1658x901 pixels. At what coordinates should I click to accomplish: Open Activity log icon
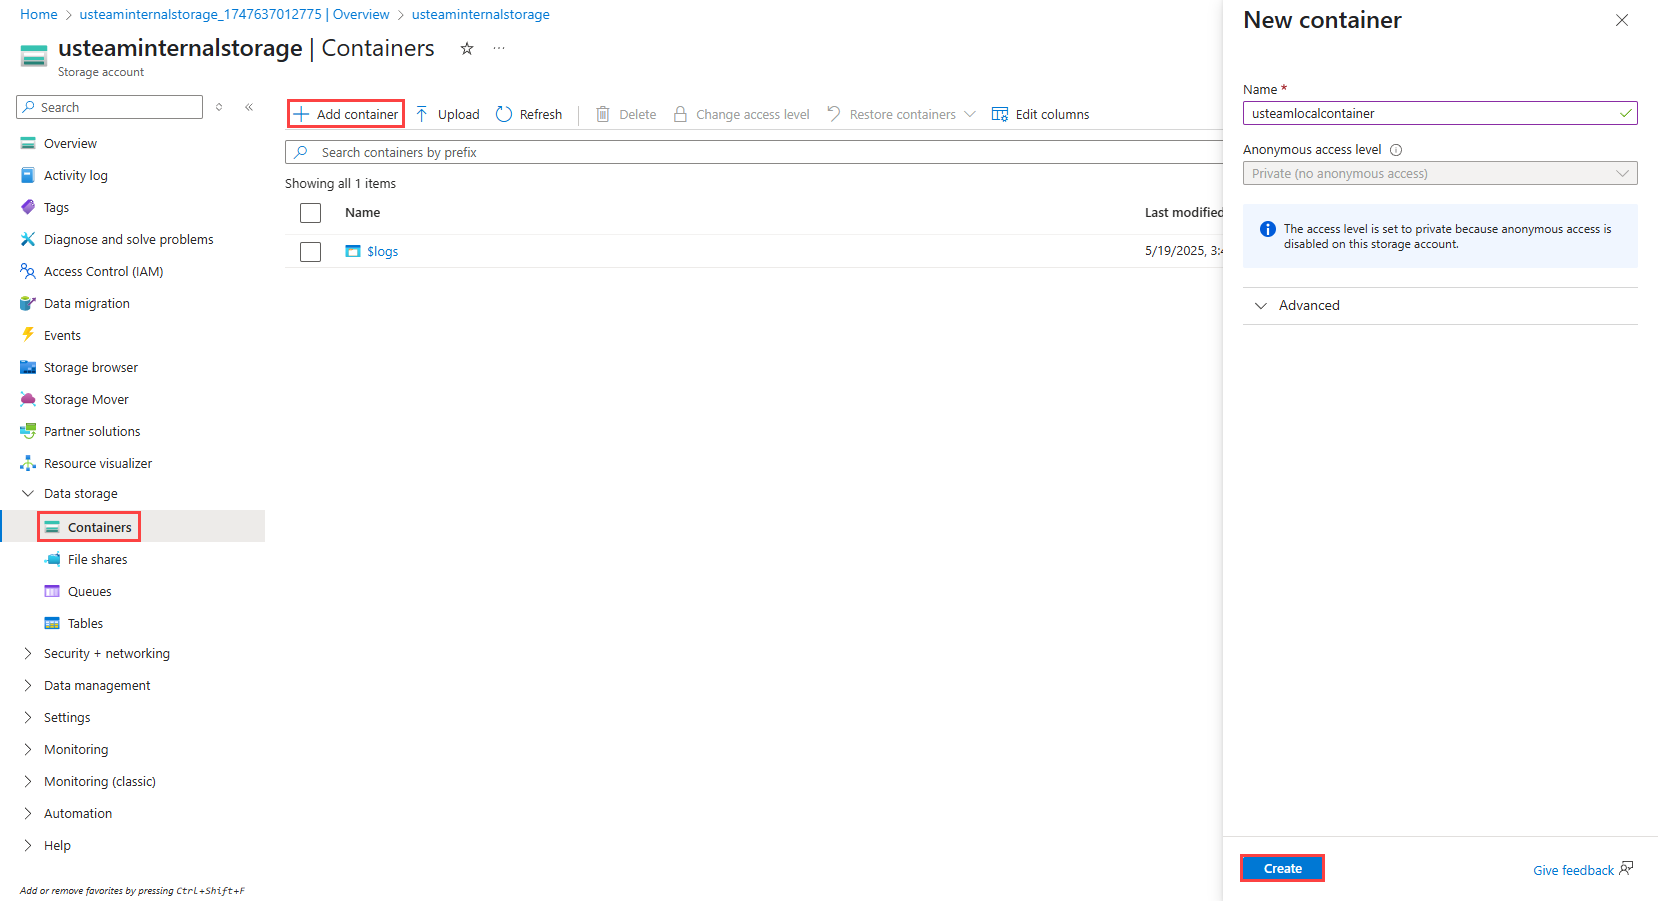coord(28,175)
